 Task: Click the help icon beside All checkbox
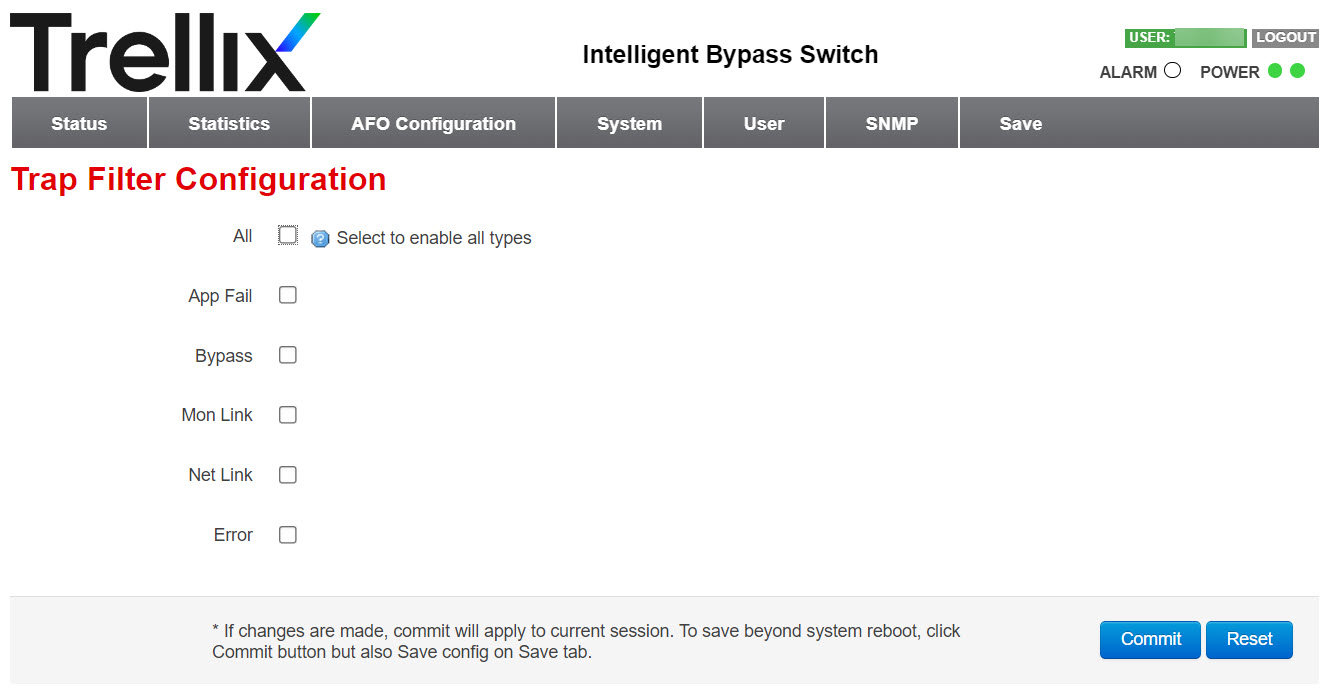click(320, 238)
